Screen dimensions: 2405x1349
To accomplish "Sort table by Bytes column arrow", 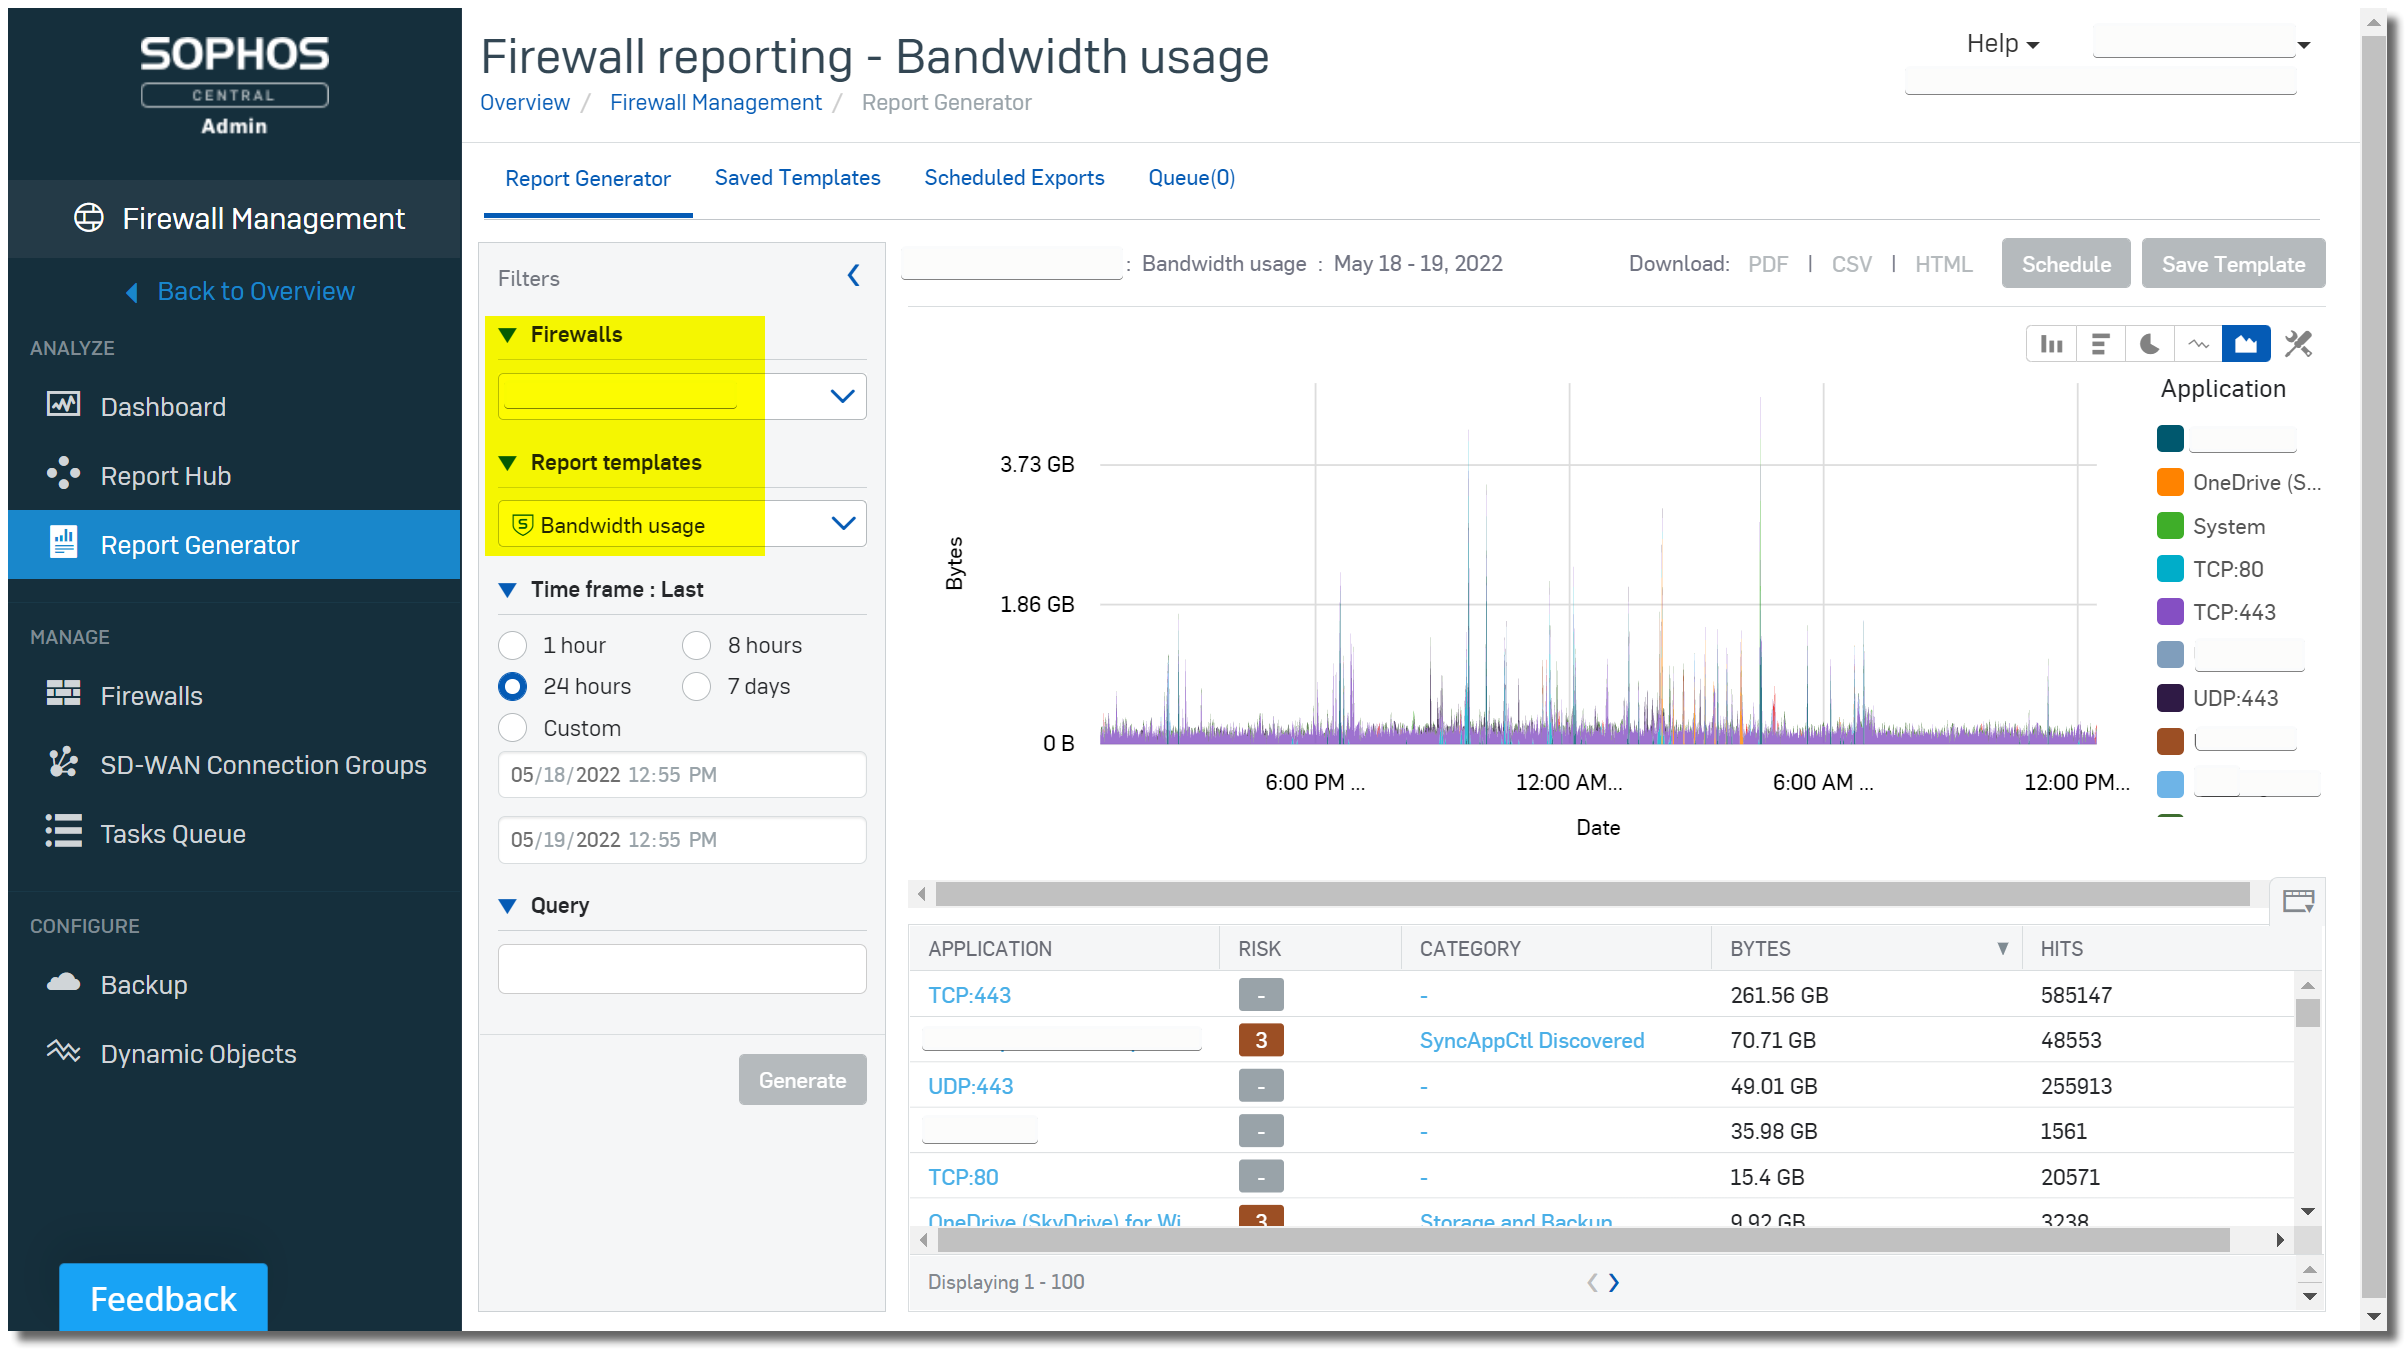I will (2003, 948).
